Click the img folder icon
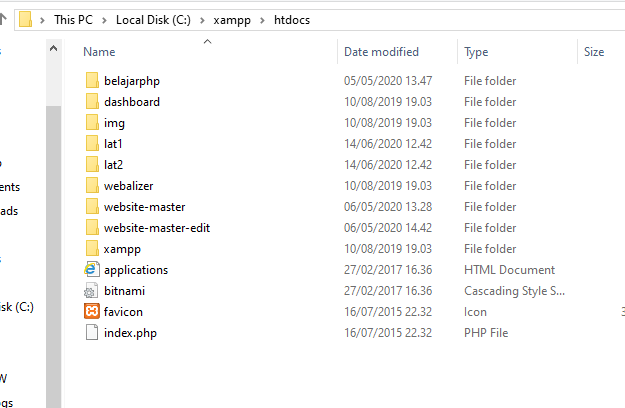Image resolution: width=625 pixels, height=408 pixels. pyautogui.click(x=92, y=122)
